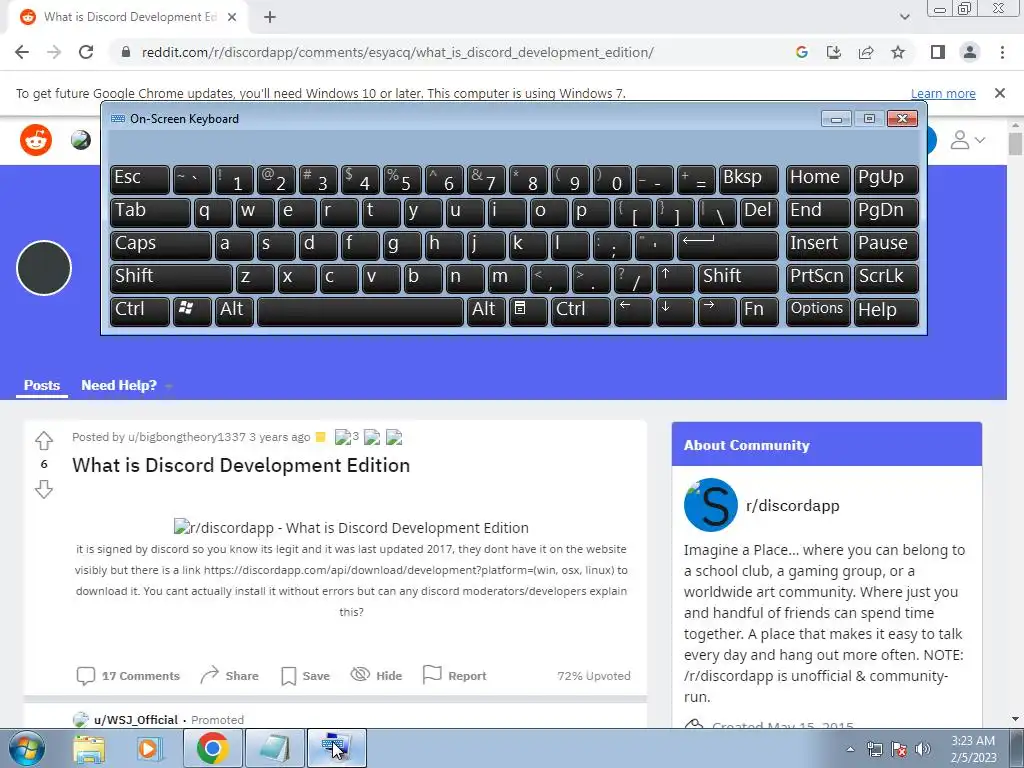Open the u/bigbongtheory1337 profile link
1024x768 pixels.
pyautogui.click(x=187, y=437)
